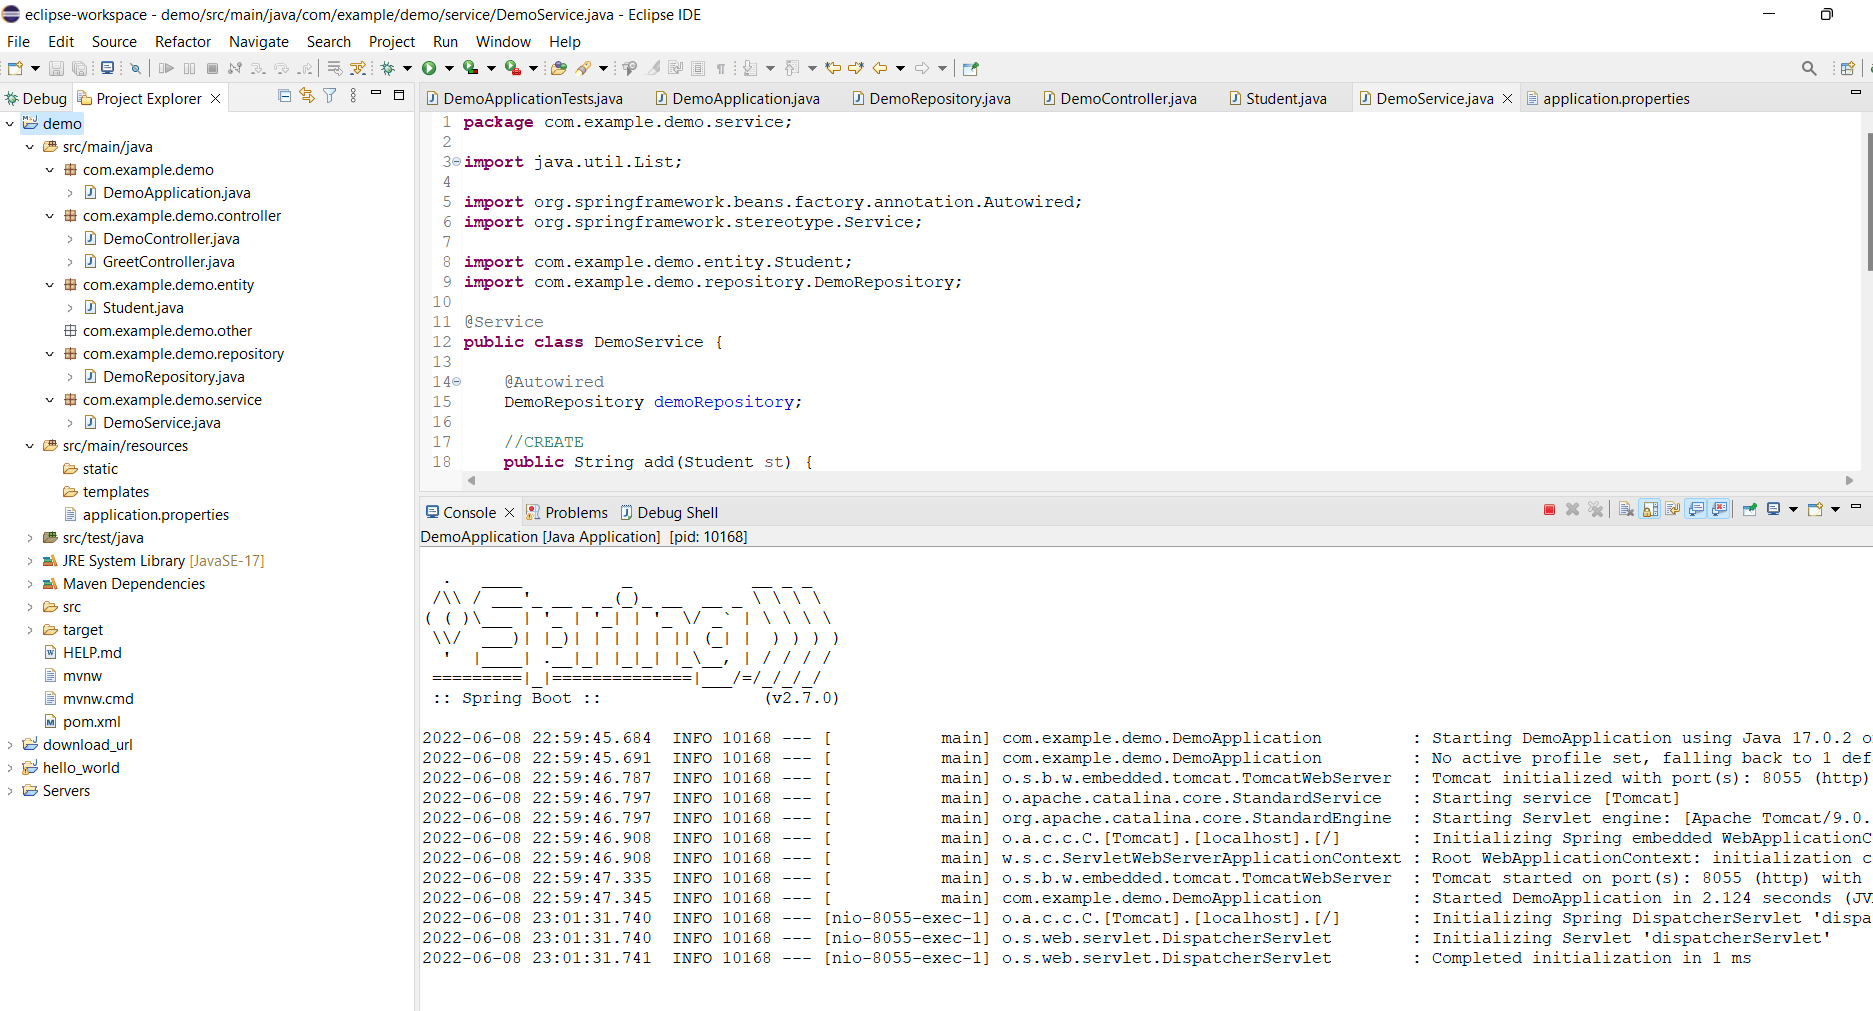
Task: Close the Console view tab
Action: click(x=509, y=513)
